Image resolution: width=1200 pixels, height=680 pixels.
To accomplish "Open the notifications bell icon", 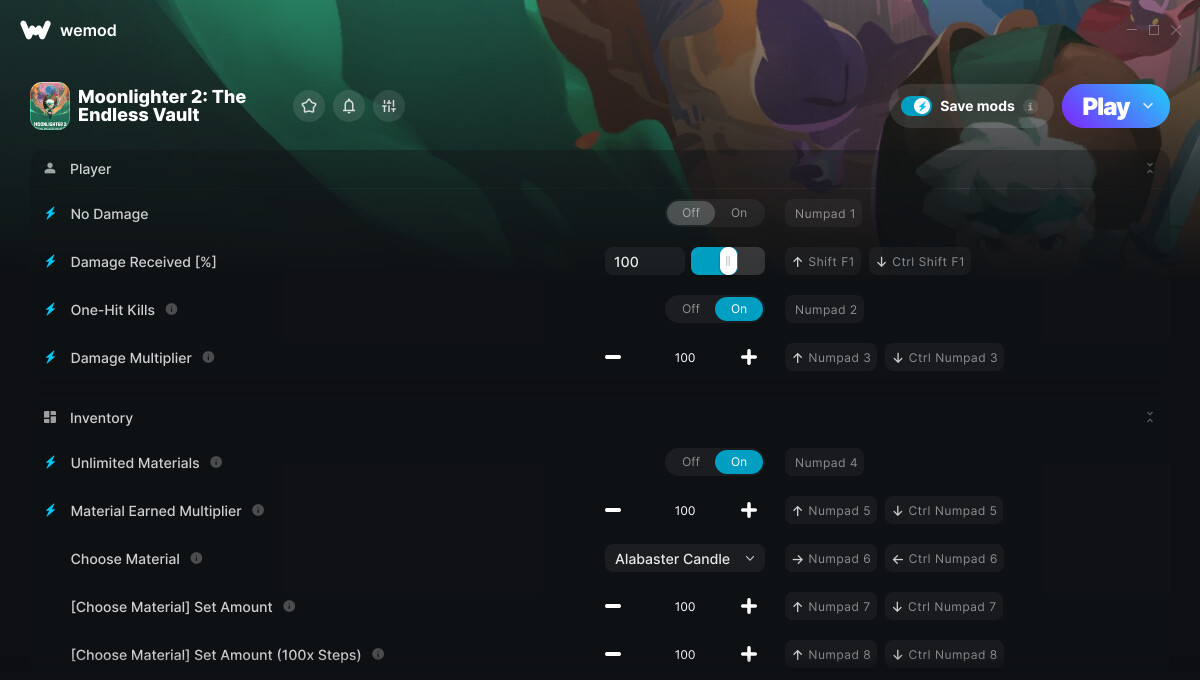I will coord(349,106).
